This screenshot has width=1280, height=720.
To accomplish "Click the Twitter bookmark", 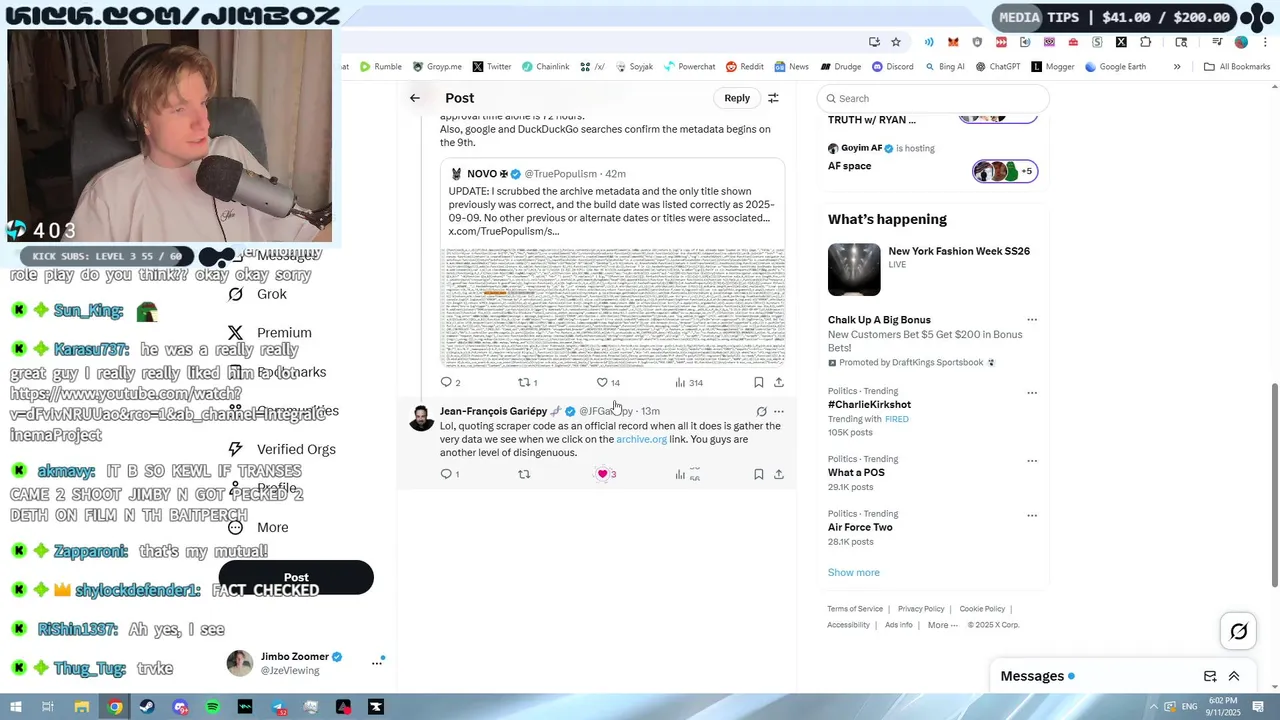I will coord(491,67).
